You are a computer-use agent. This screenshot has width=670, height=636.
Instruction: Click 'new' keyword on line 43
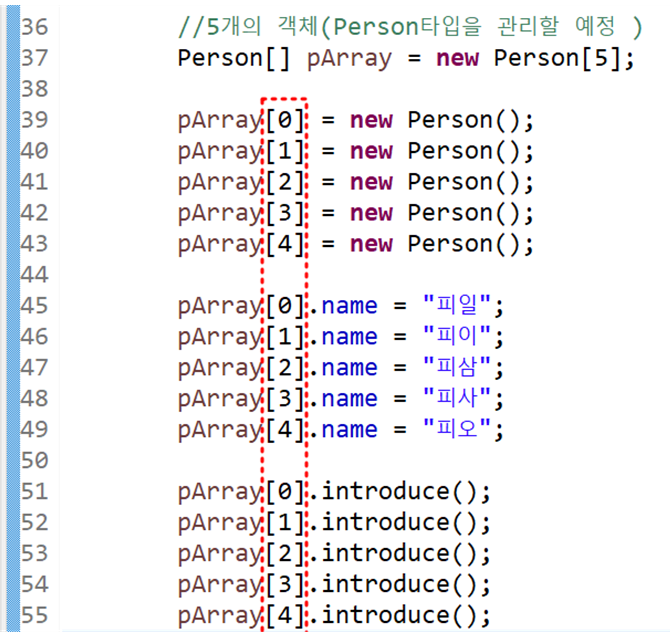coord(371,244)
